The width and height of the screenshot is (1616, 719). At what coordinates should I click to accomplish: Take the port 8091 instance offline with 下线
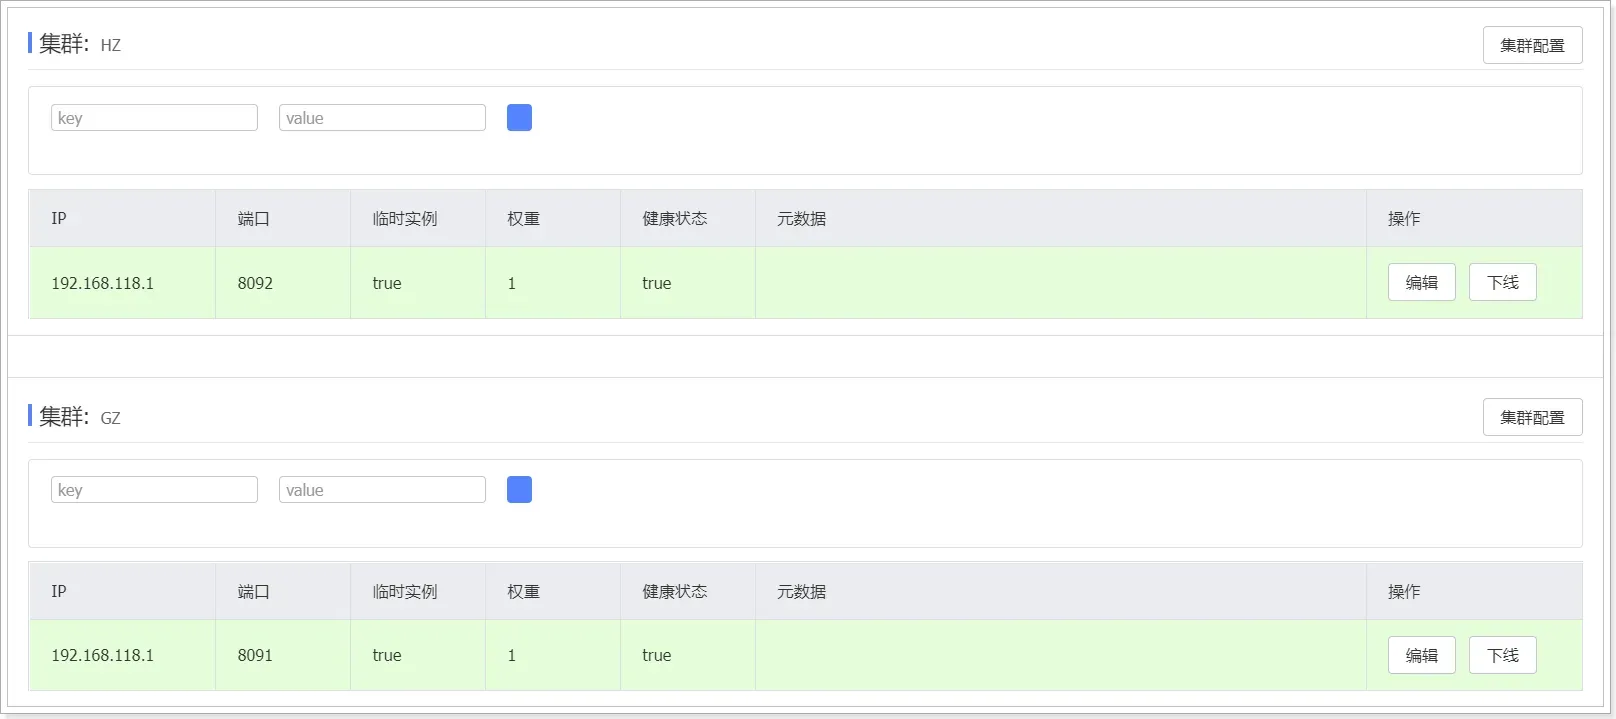[1502, 655]
